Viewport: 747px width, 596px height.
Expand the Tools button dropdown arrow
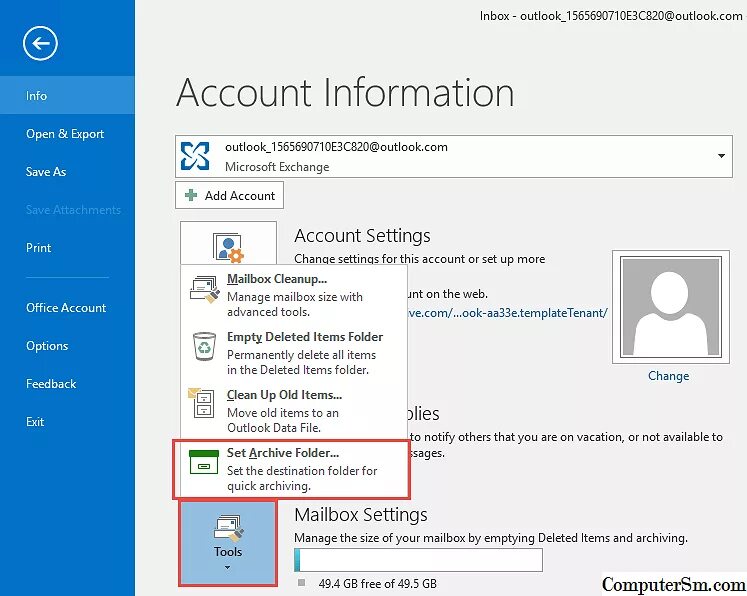point(227,567)
